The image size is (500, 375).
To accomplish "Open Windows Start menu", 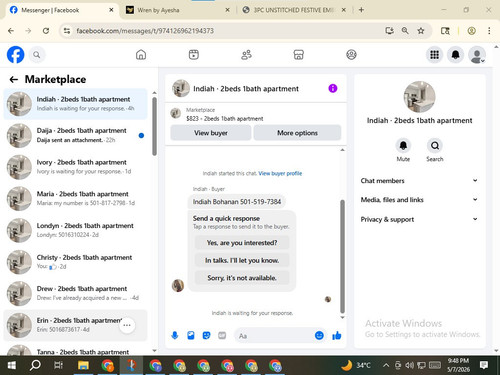I will pyautogui.click(x=12, y=365).
